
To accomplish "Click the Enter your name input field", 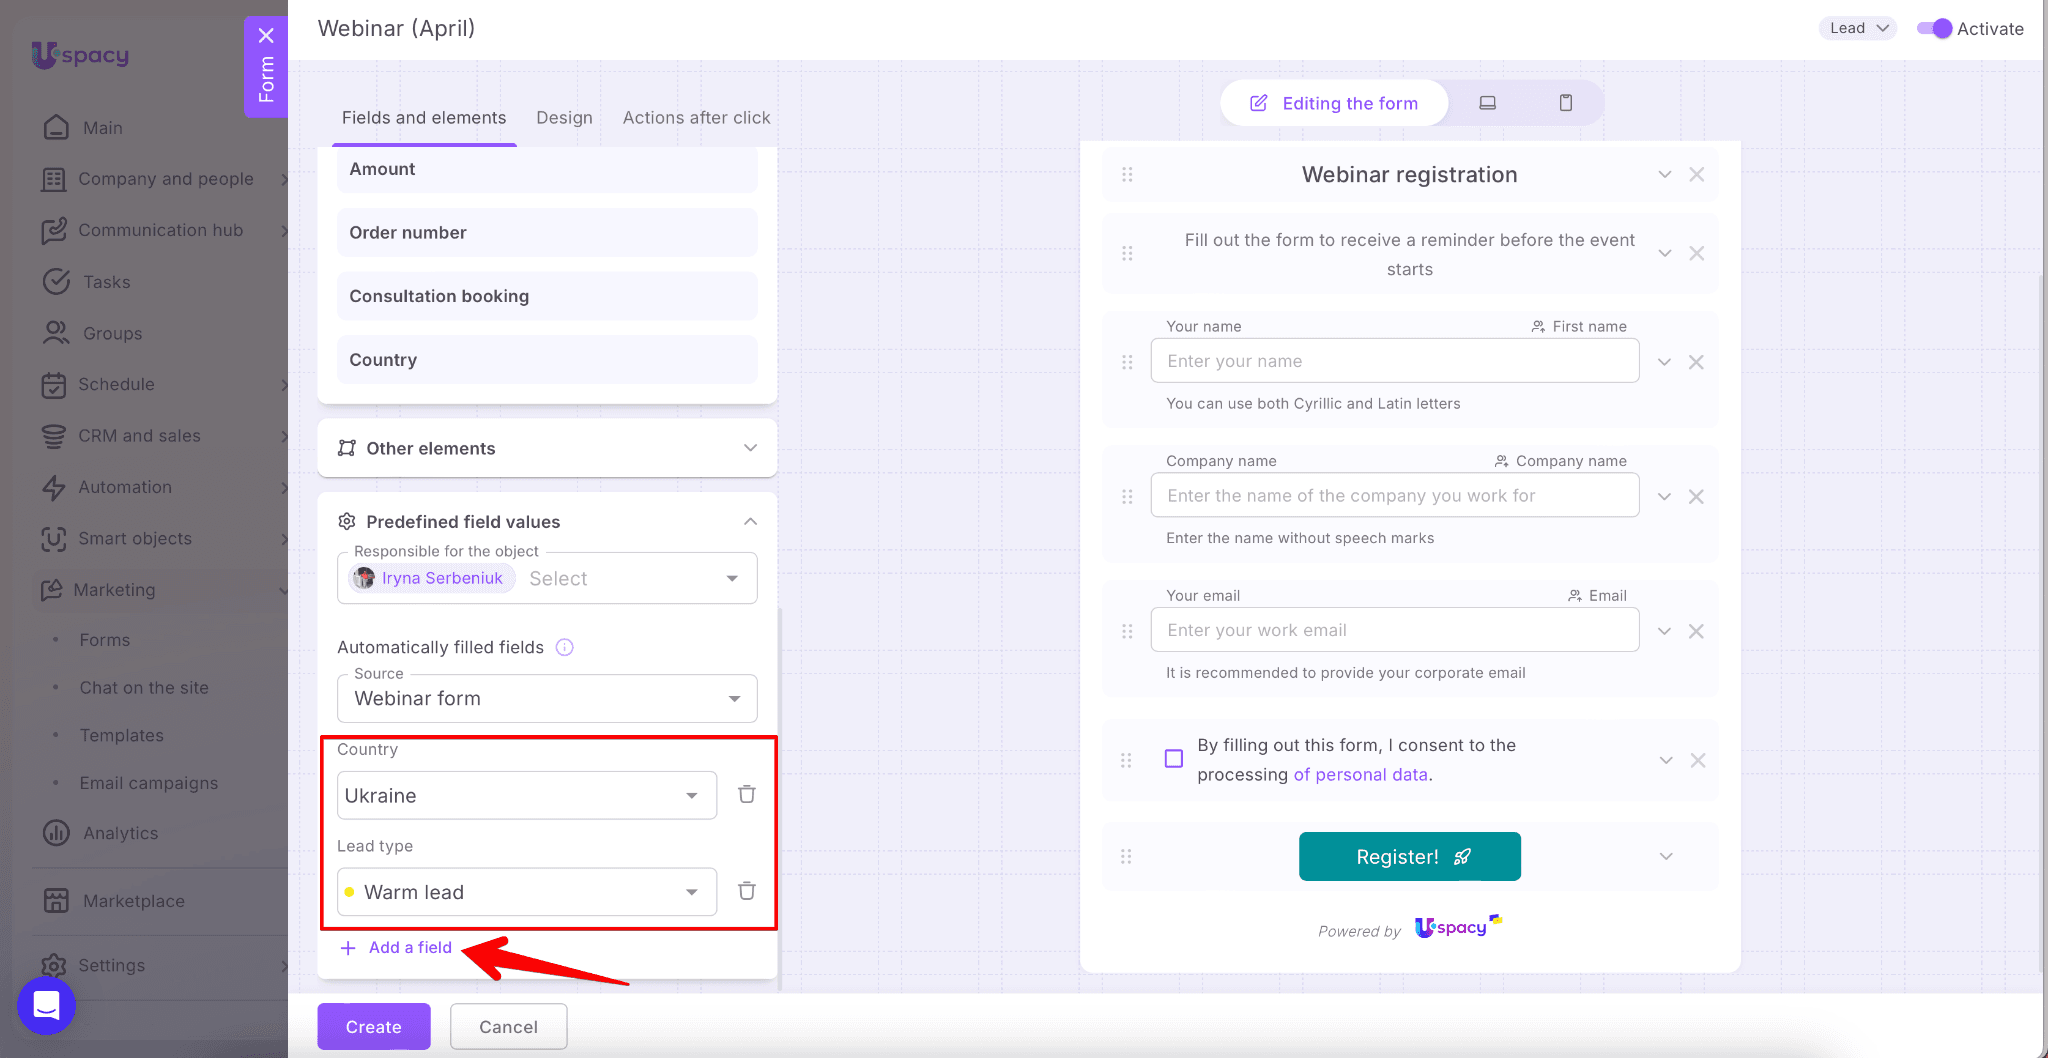I will 1394,361.
